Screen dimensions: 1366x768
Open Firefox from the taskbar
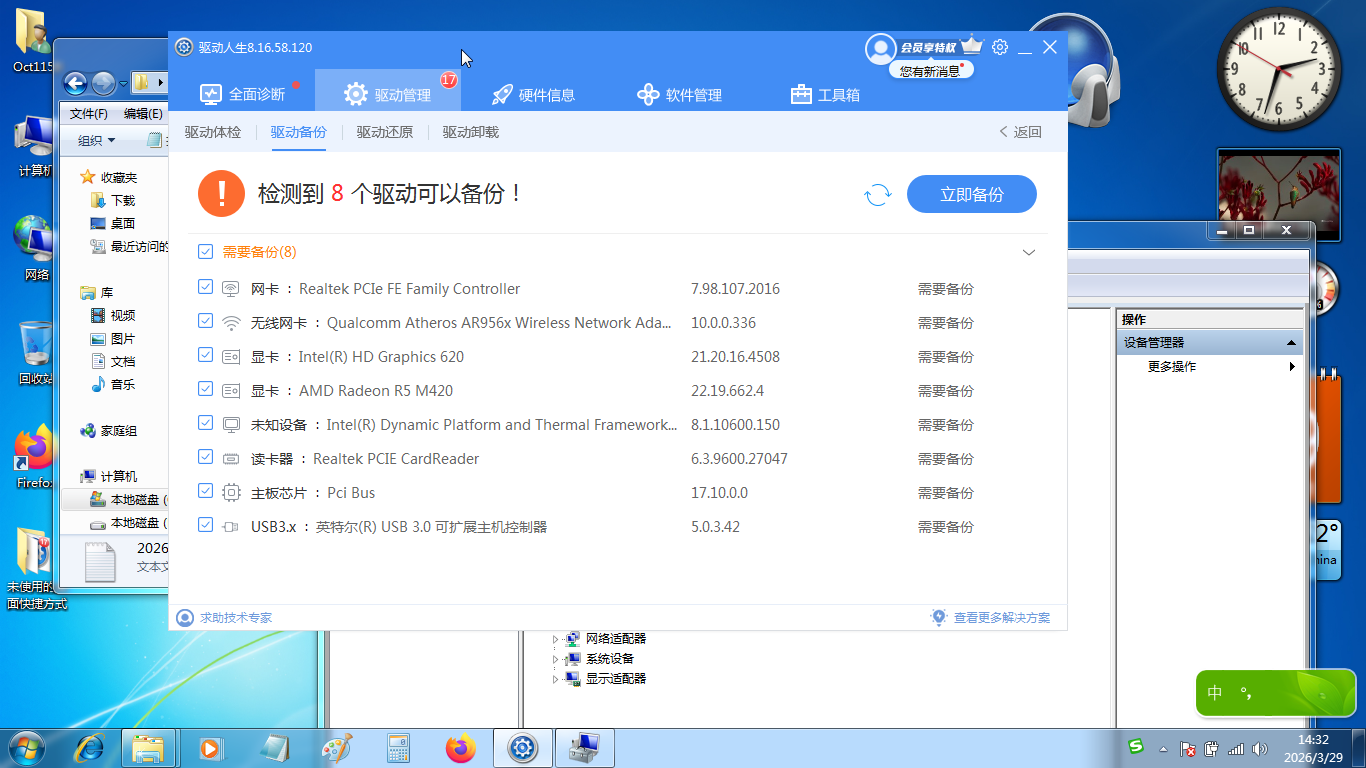click(x=461, y=748)
